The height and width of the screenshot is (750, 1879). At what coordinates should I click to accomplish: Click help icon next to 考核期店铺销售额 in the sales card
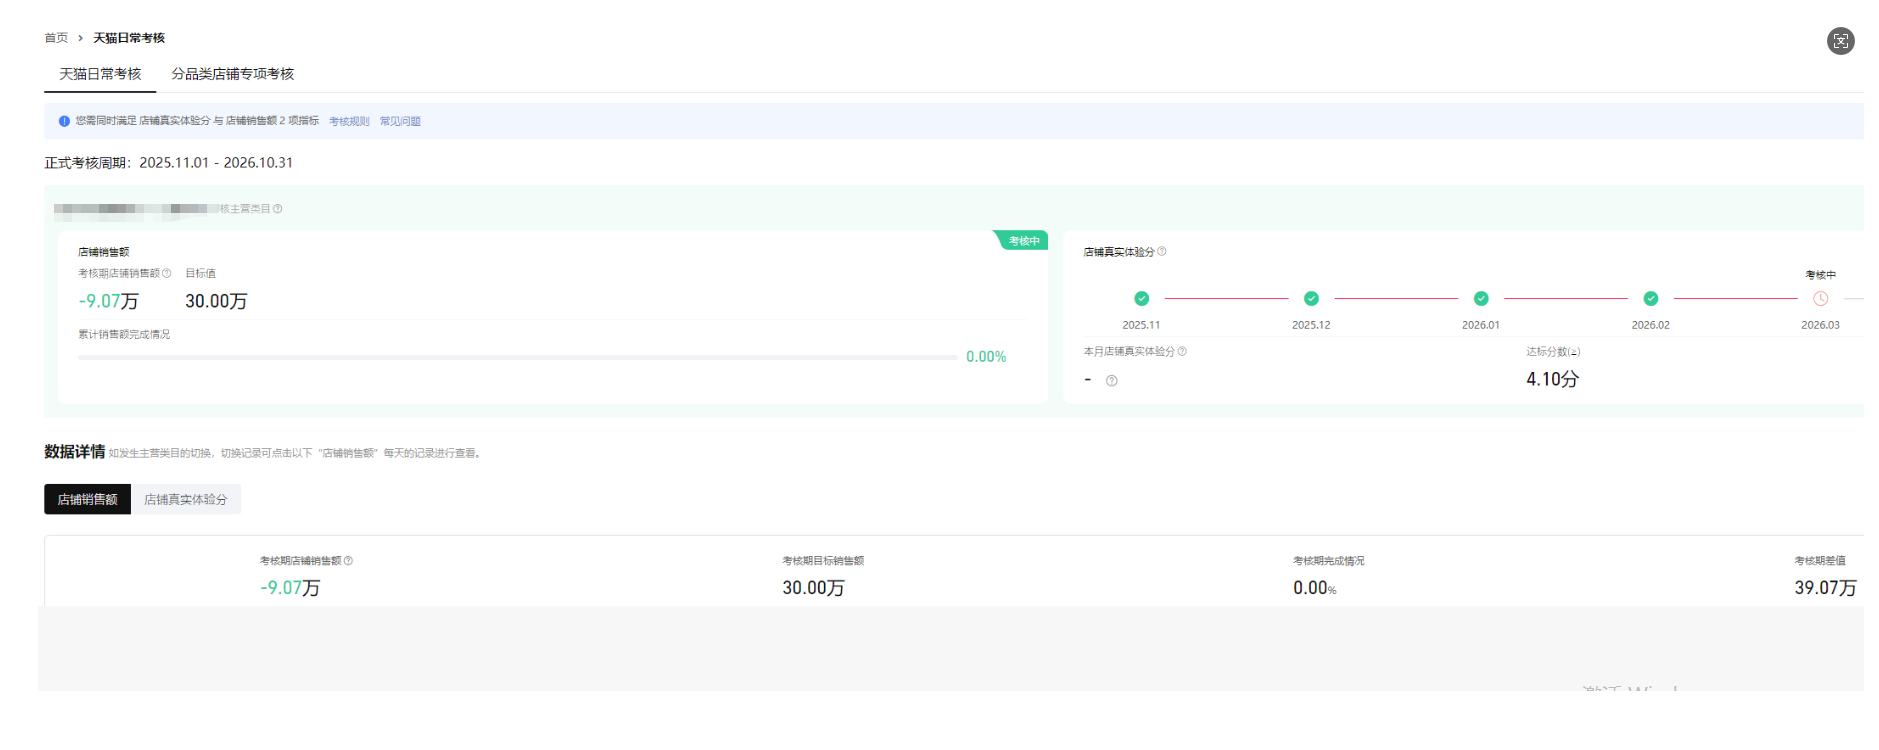click(x=167, y=273)
